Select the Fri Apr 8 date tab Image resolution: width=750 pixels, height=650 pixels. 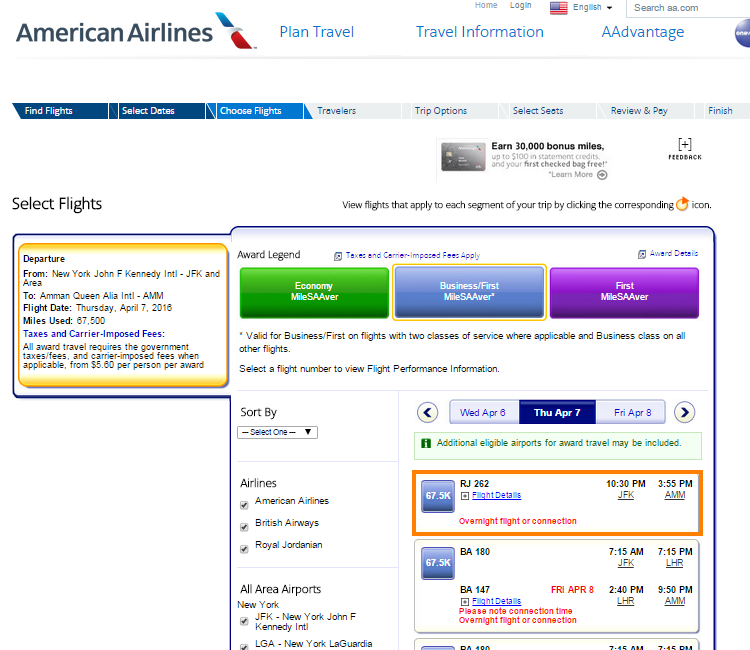click(x=632, y=412)
